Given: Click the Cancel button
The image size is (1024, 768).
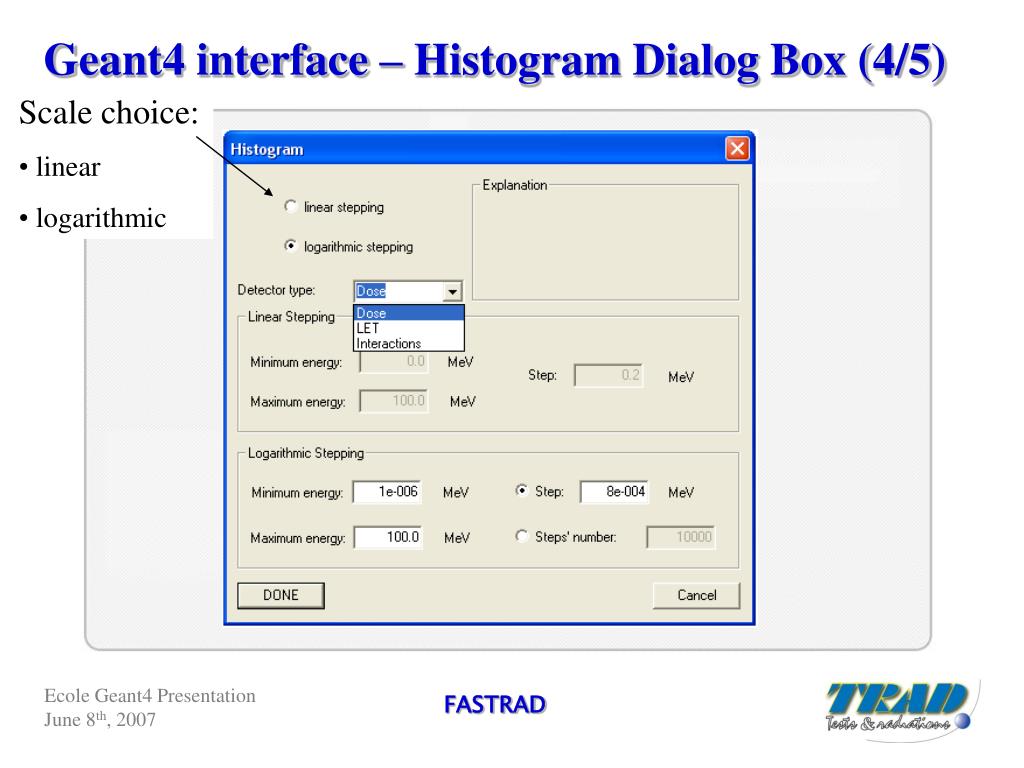Looking at the screenshot, I should (x=696, y=595).
